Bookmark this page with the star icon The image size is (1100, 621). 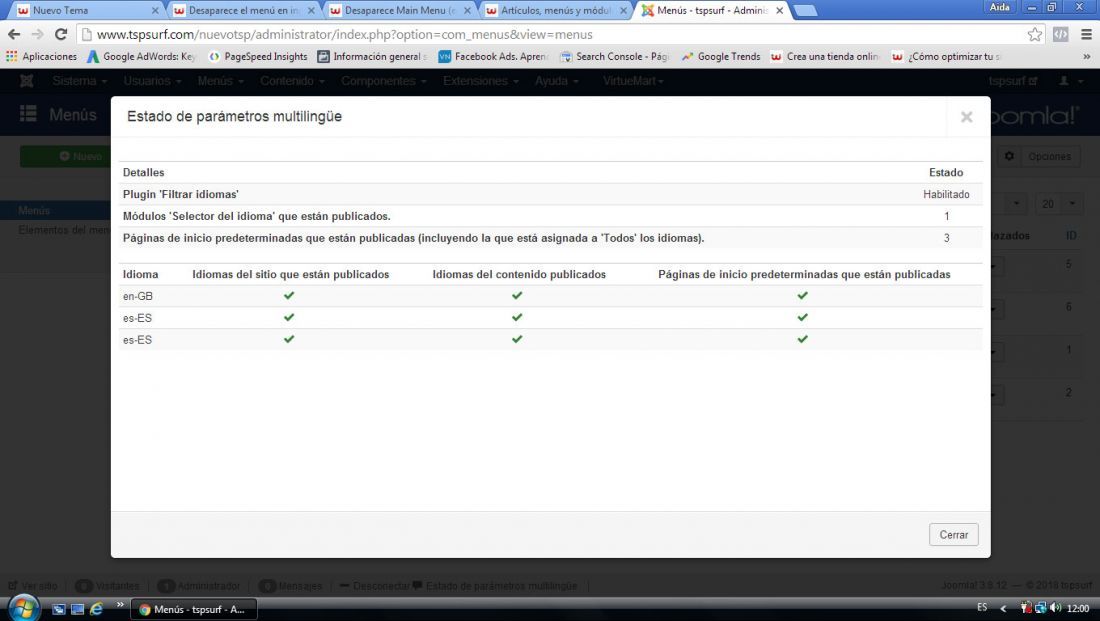pos(1034,34)
